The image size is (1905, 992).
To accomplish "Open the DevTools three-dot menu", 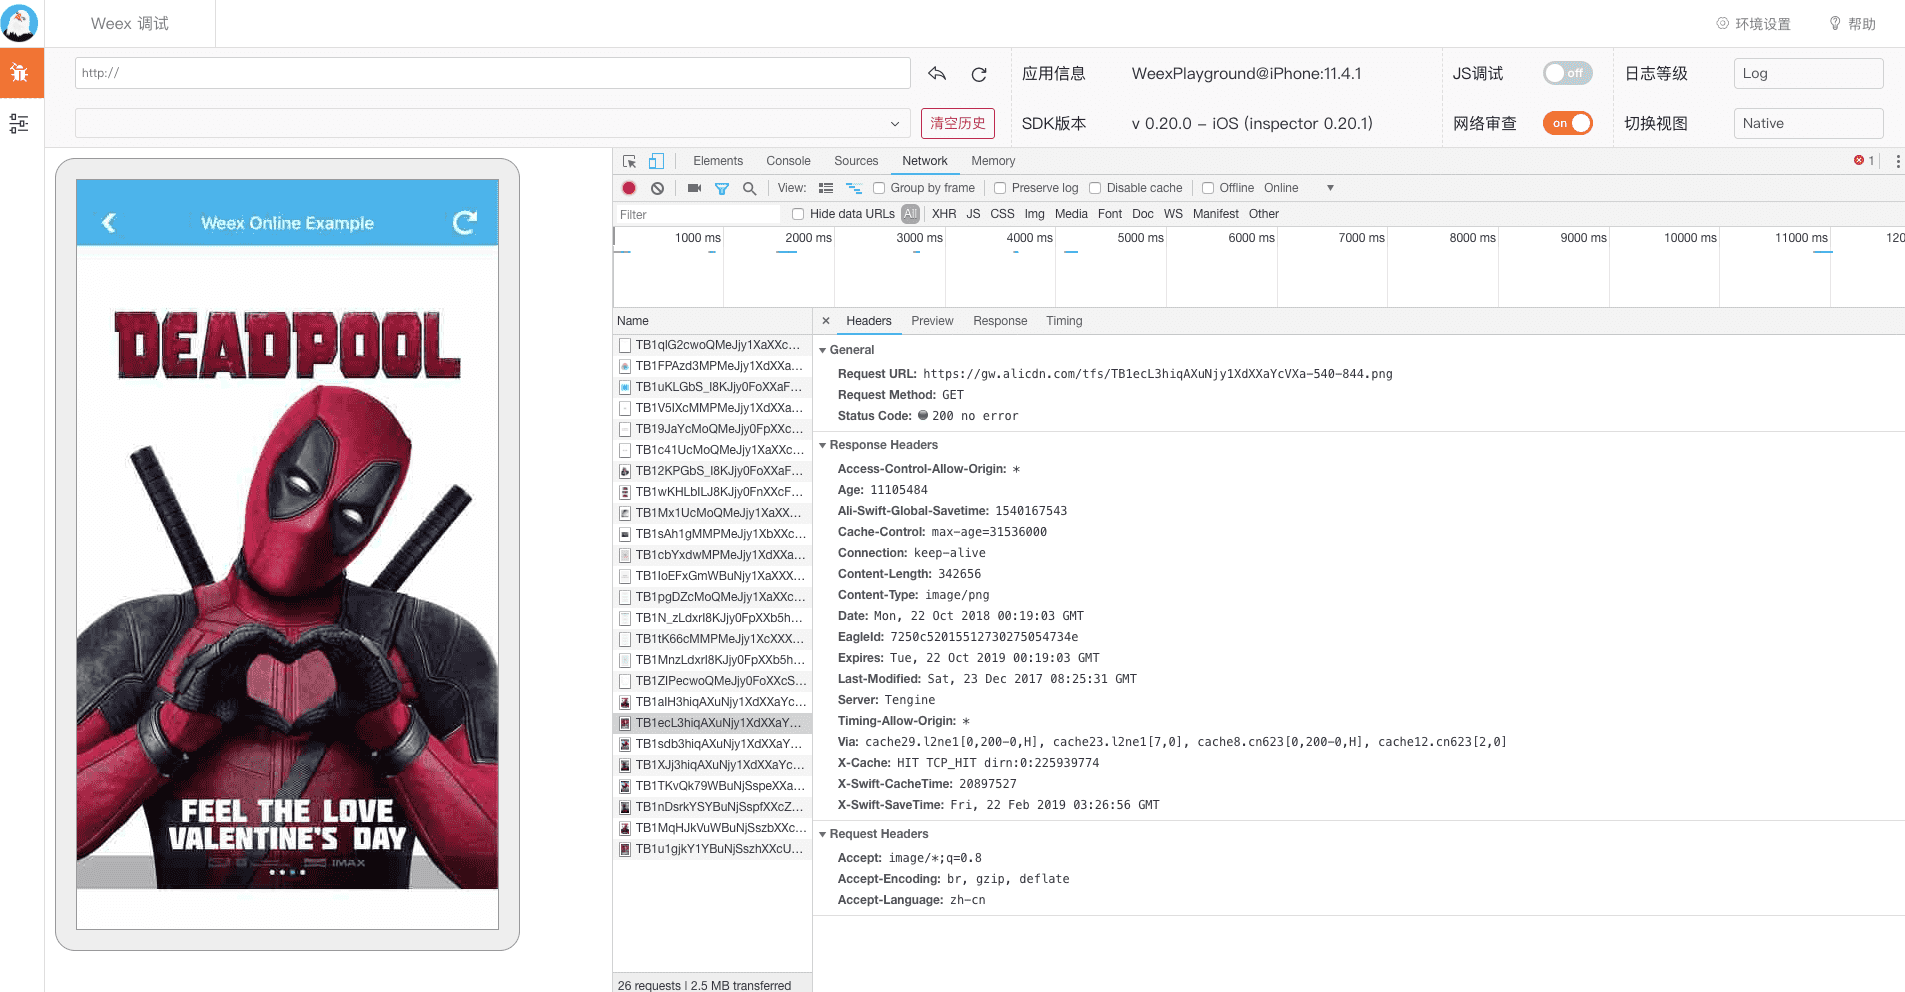I will pos(1897,161).
